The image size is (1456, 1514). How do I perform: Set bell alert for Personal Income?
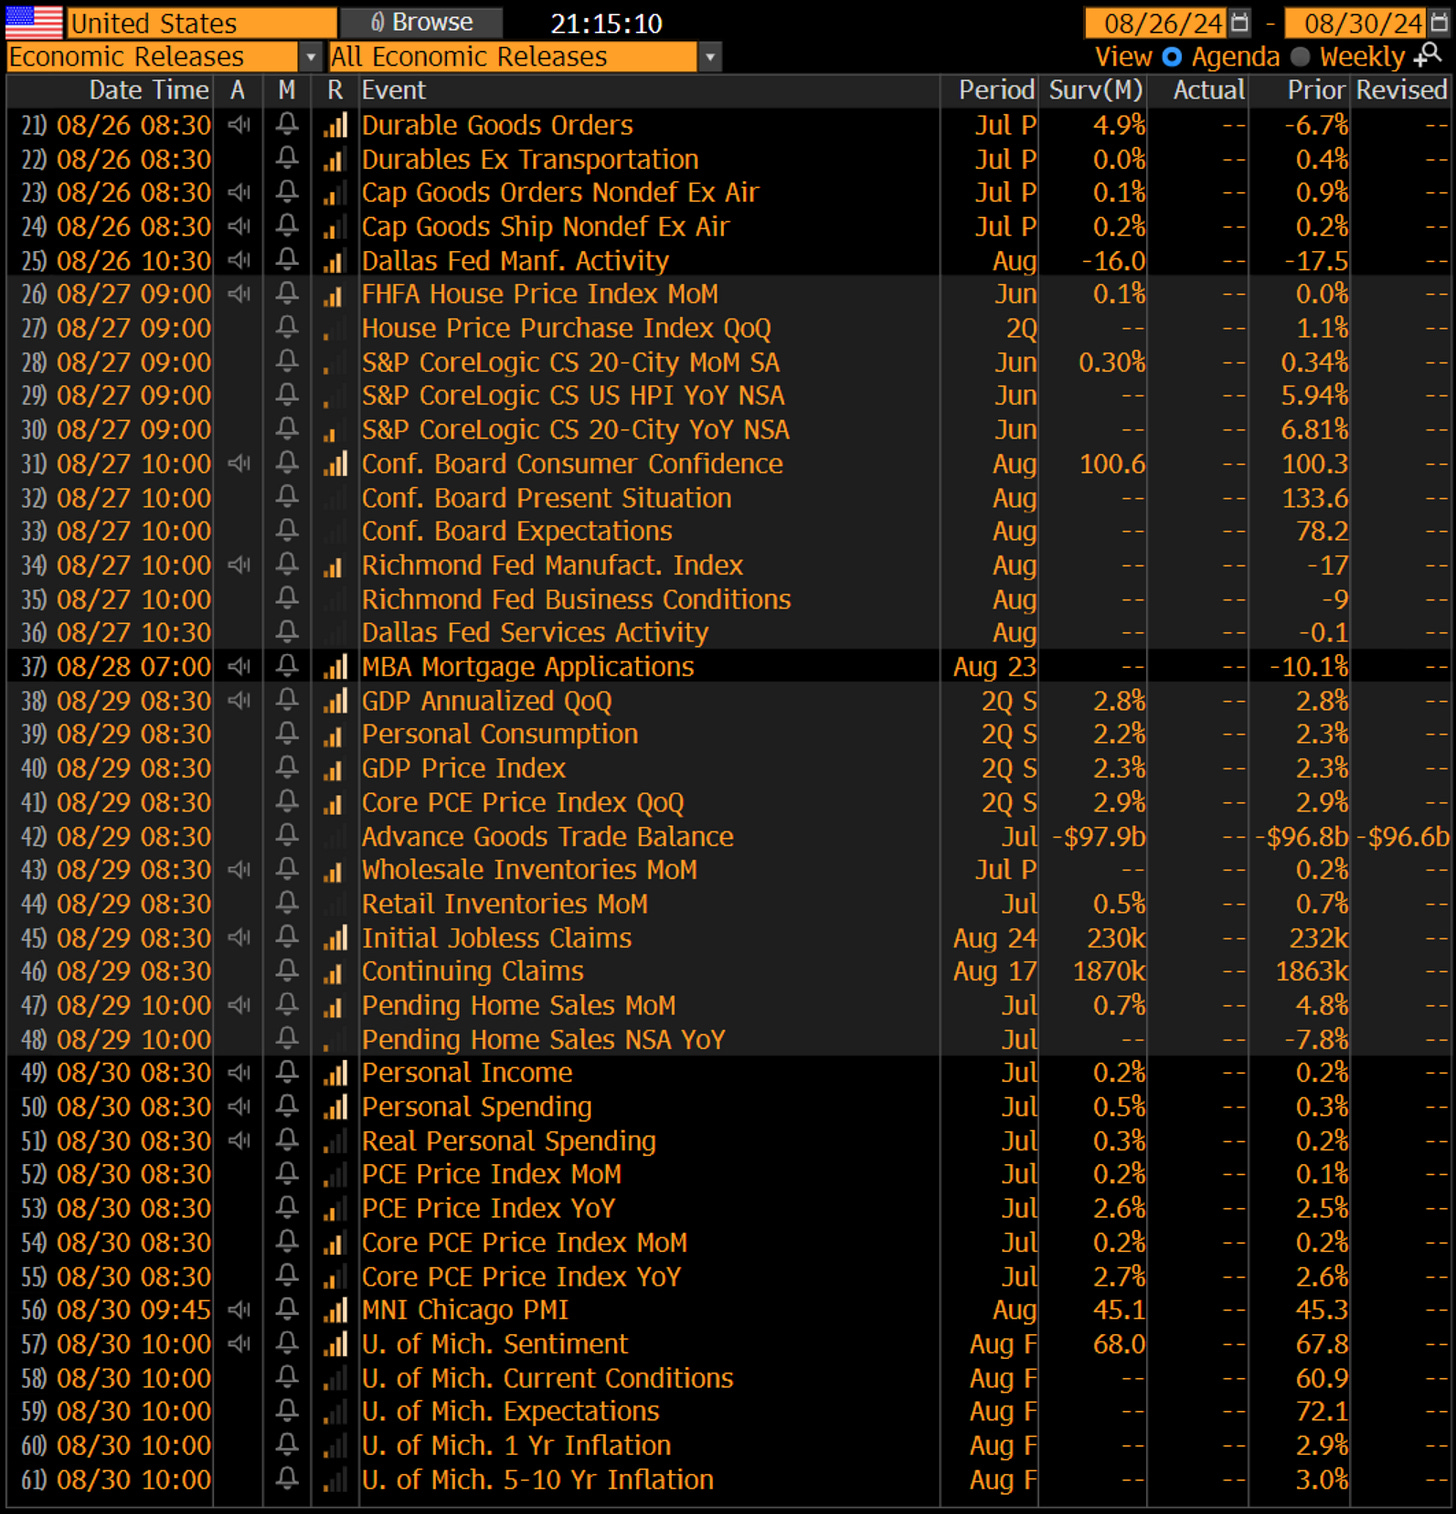click(x=287, y=1072)
